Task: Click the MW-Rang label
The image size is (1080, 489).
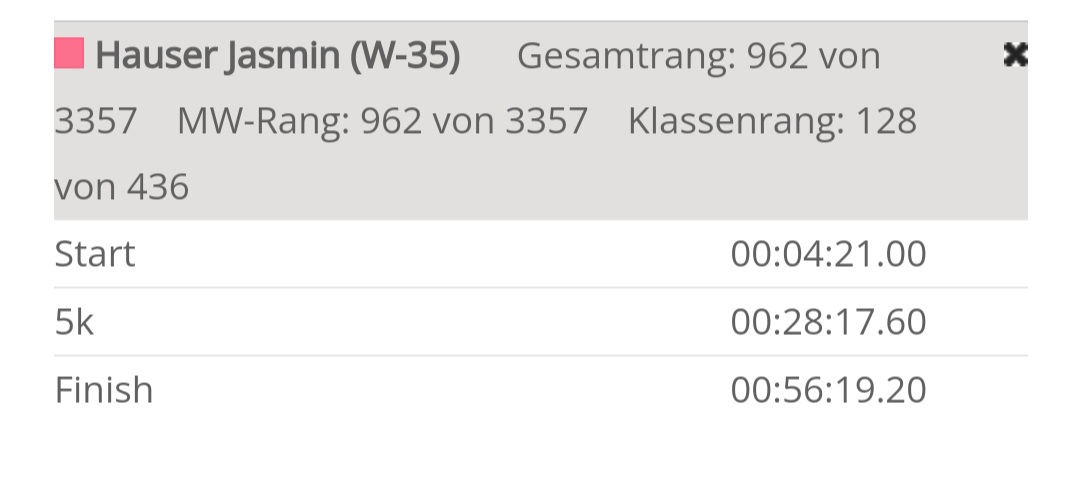Action: coord(263,121)
